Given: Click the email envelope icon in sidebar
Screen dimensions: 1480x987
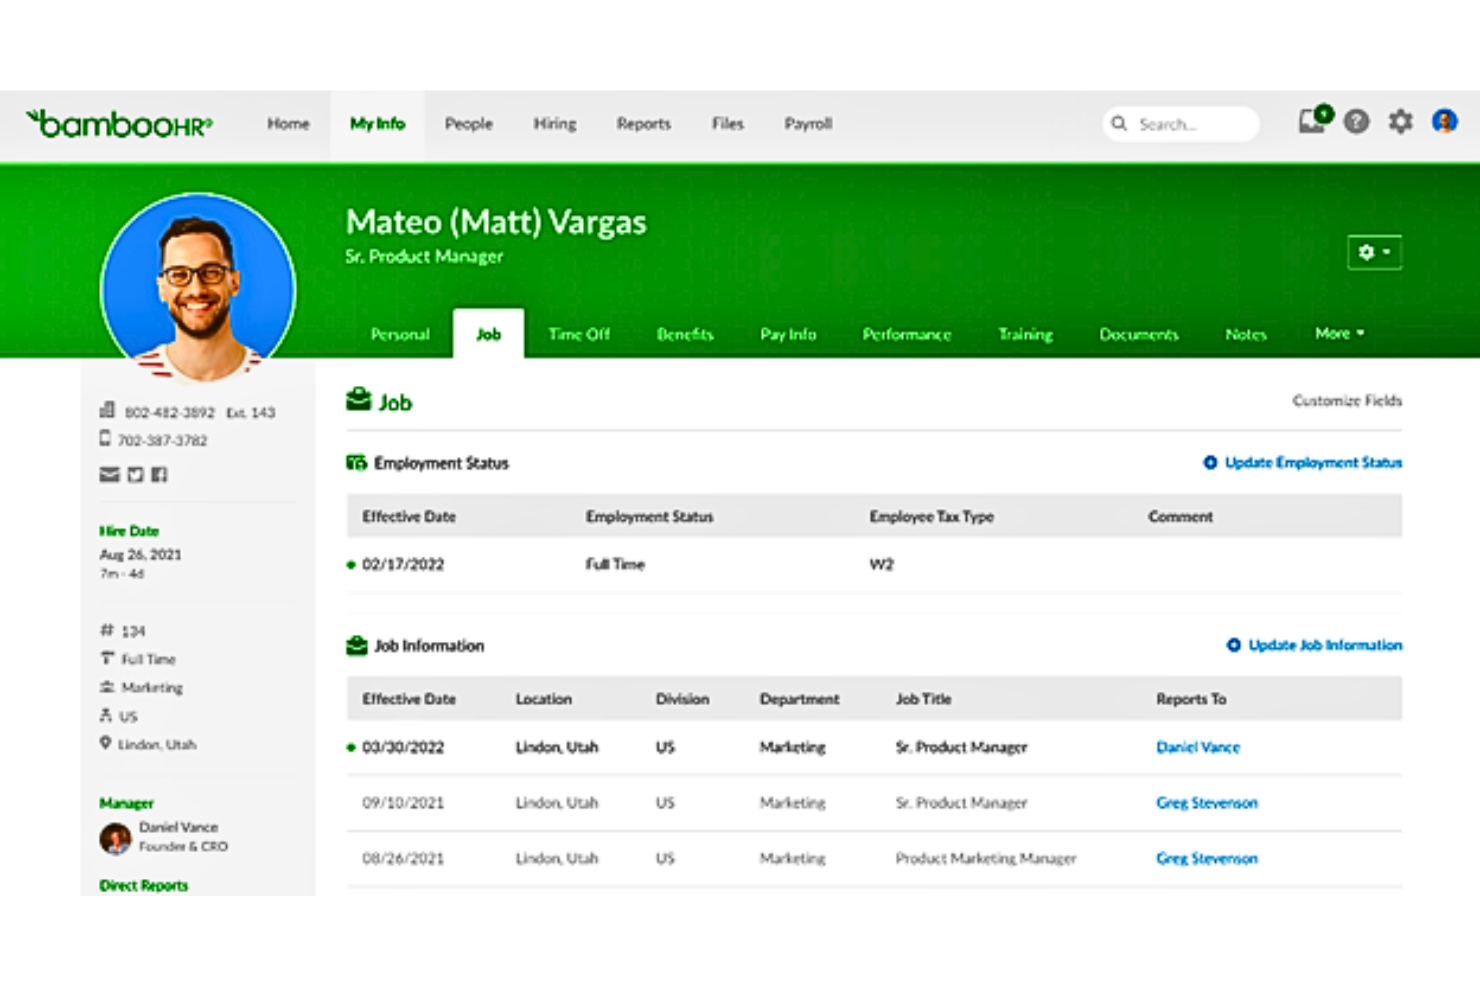Looking at the screenshot, I should point(109,474).
